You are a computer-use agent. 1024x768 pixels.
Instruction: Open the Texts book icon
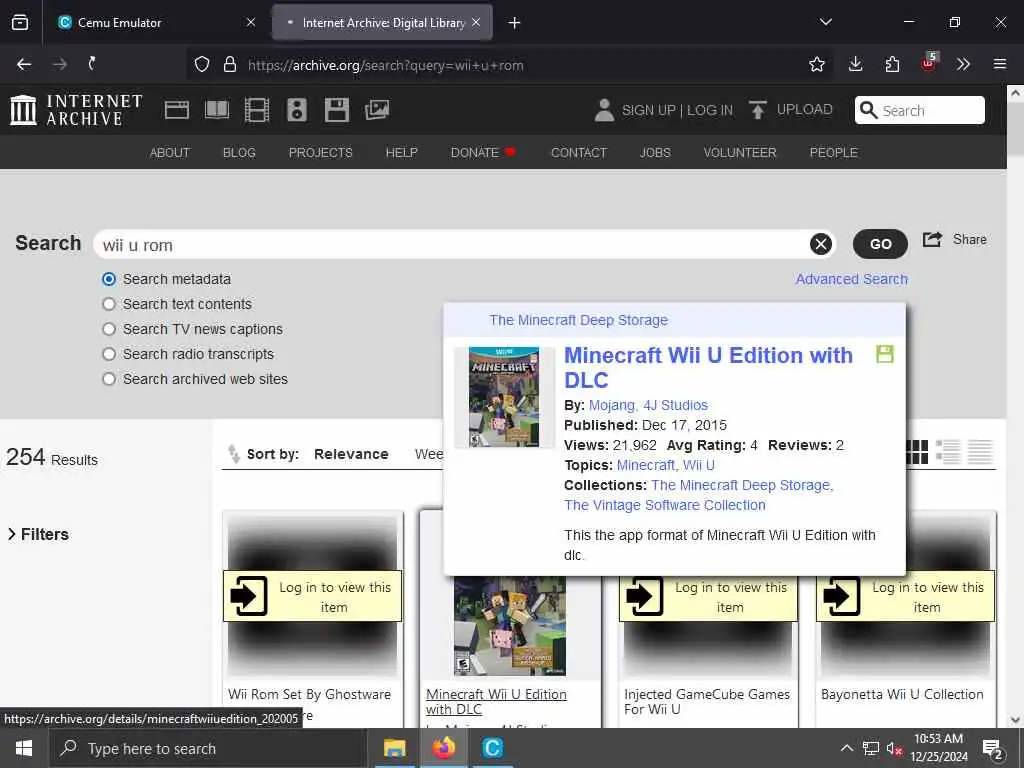tap(217, 110)
